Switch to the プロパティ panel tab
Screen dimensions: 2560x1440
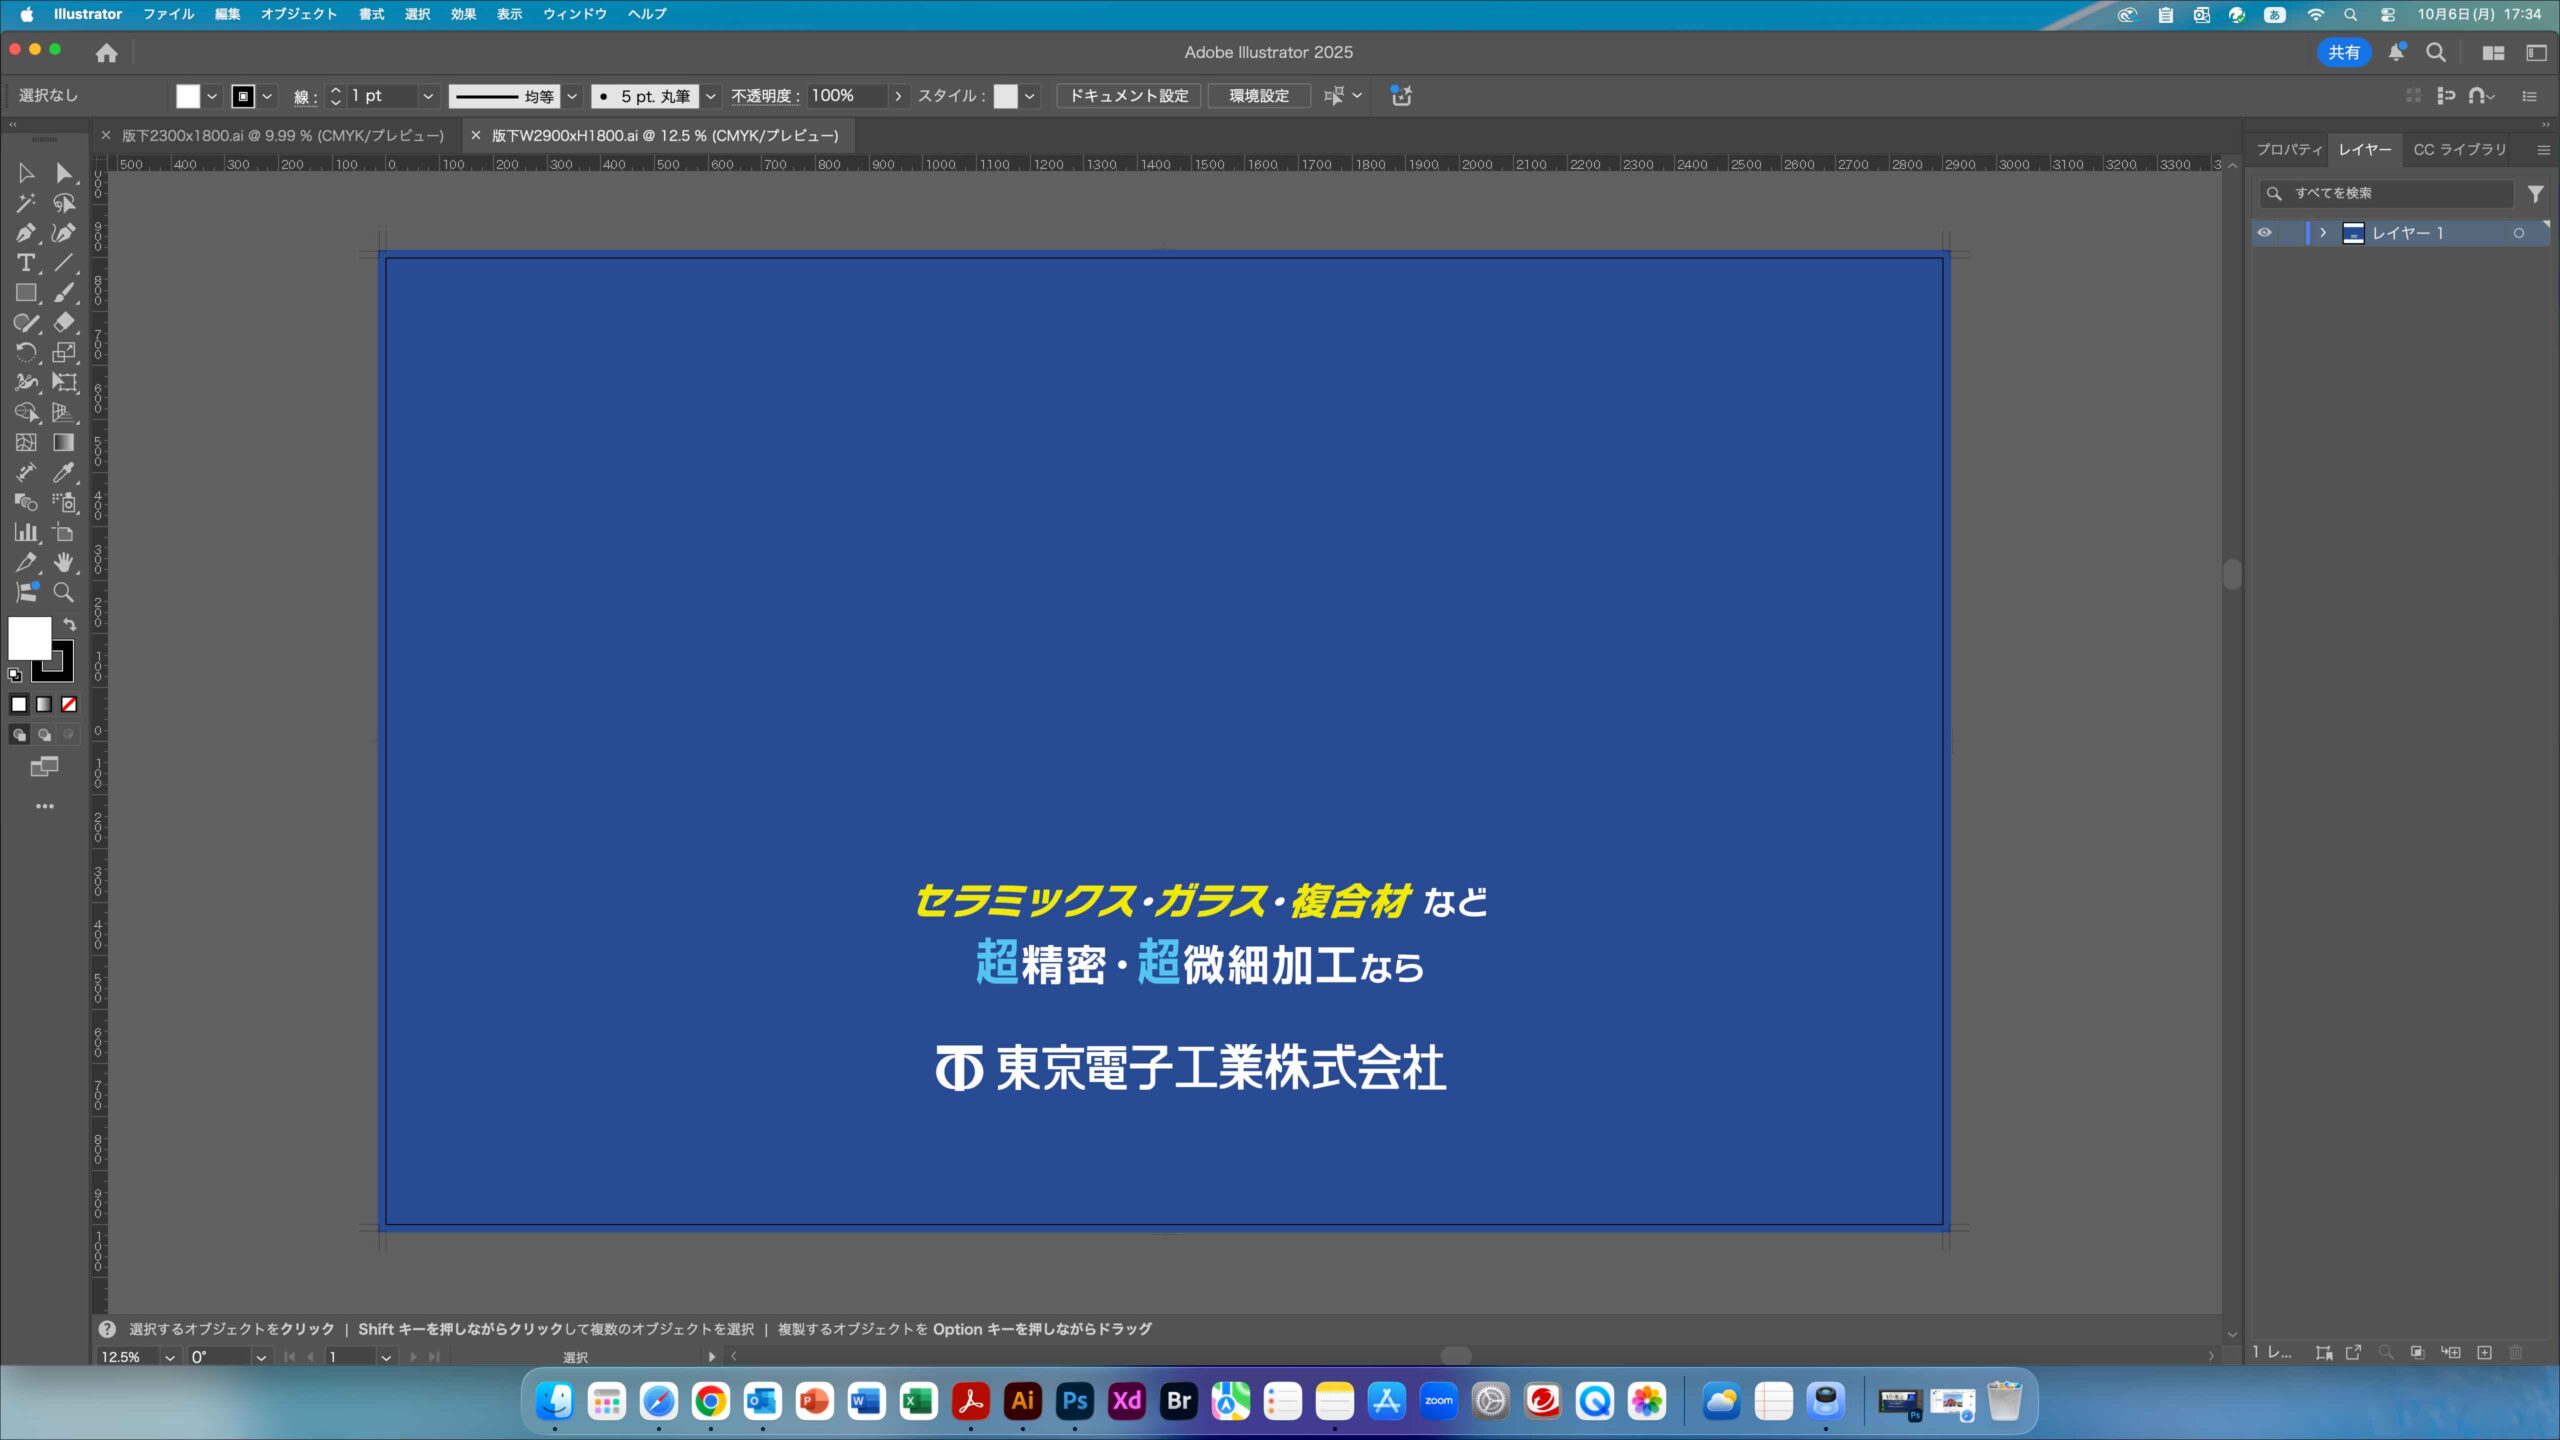(2288, 149)
